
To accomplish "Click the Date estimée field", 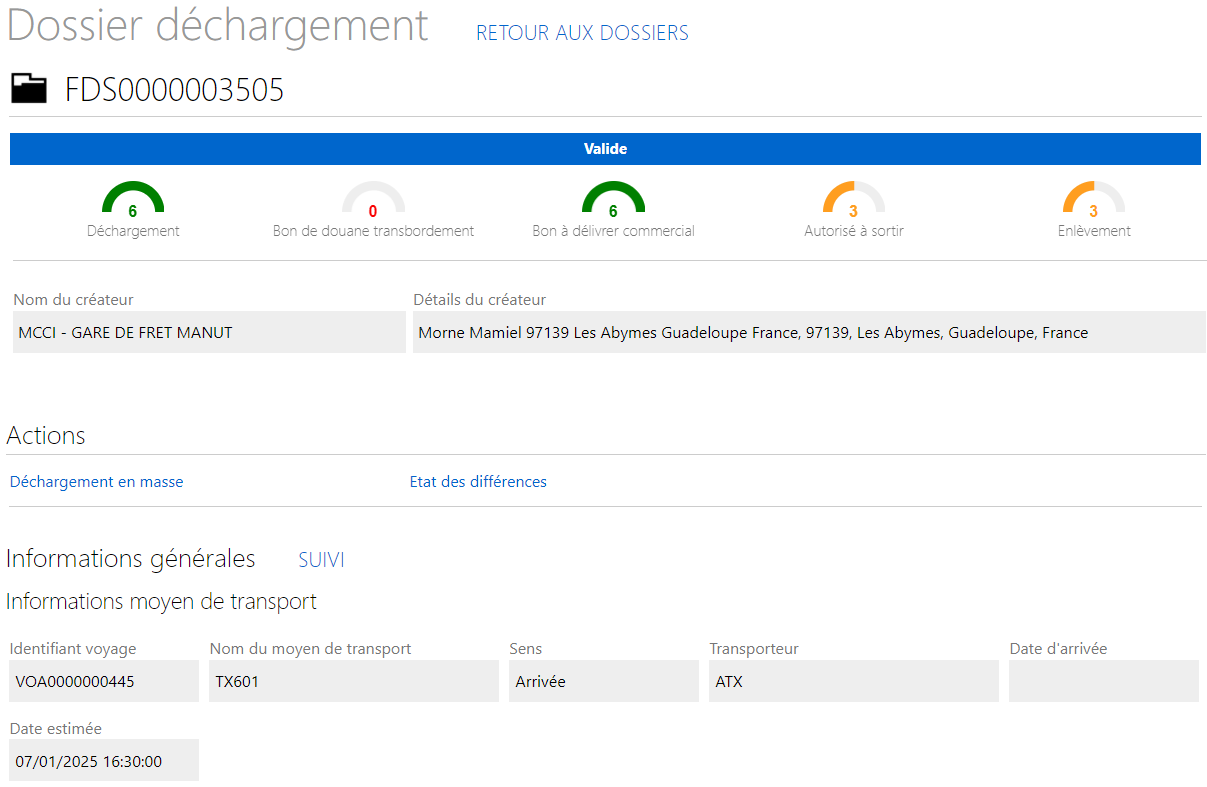I will coord(104,761).
